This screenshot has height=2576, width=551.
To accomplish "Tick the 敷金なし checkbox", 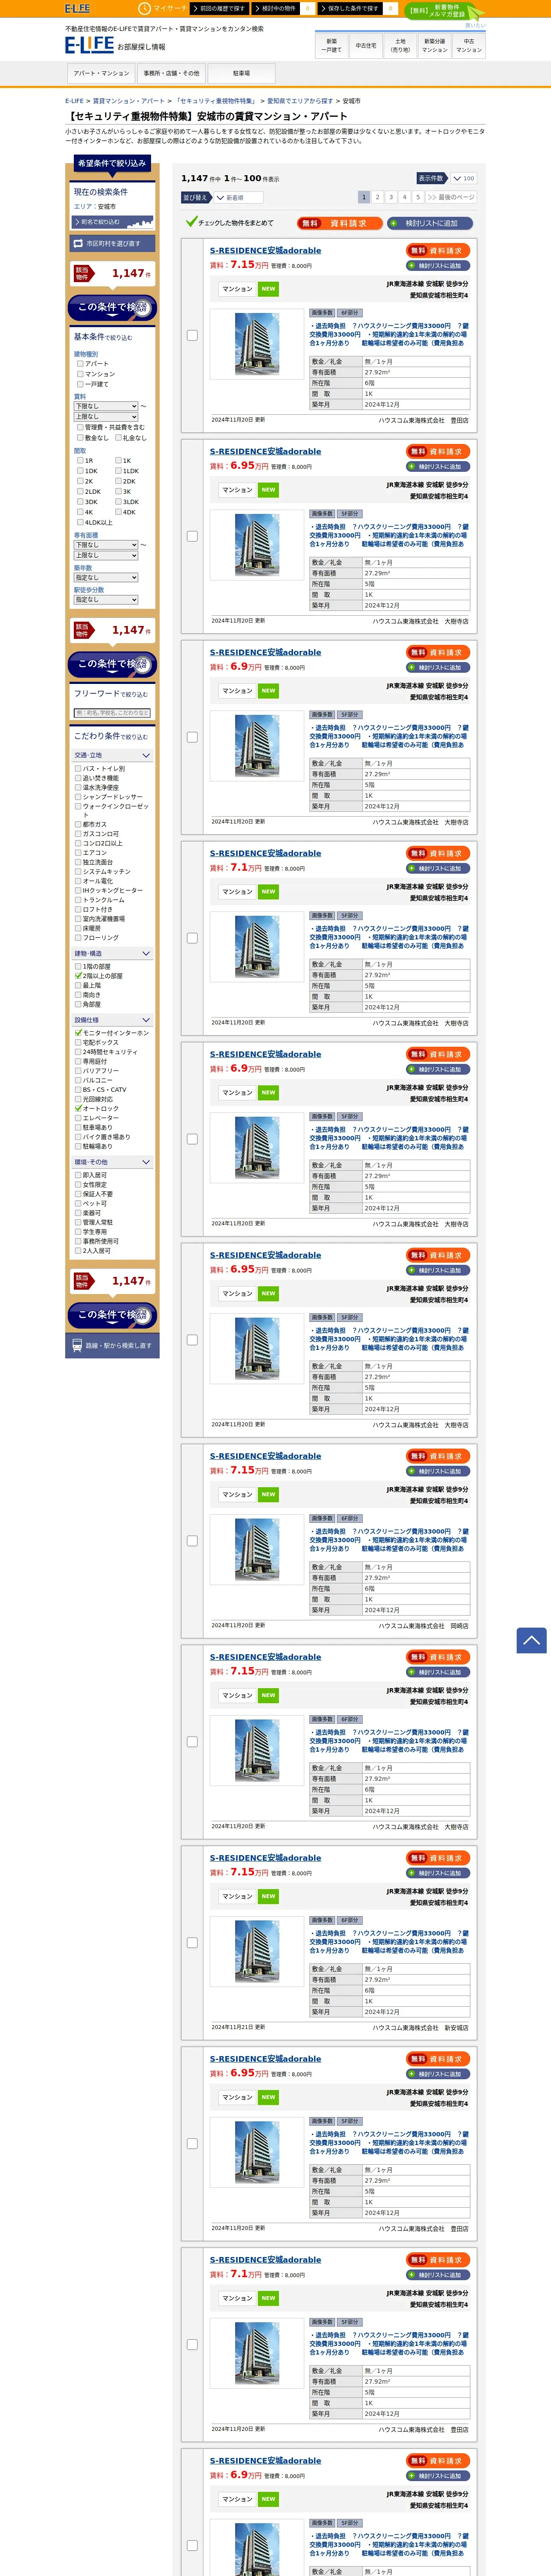I will (80, 437).
